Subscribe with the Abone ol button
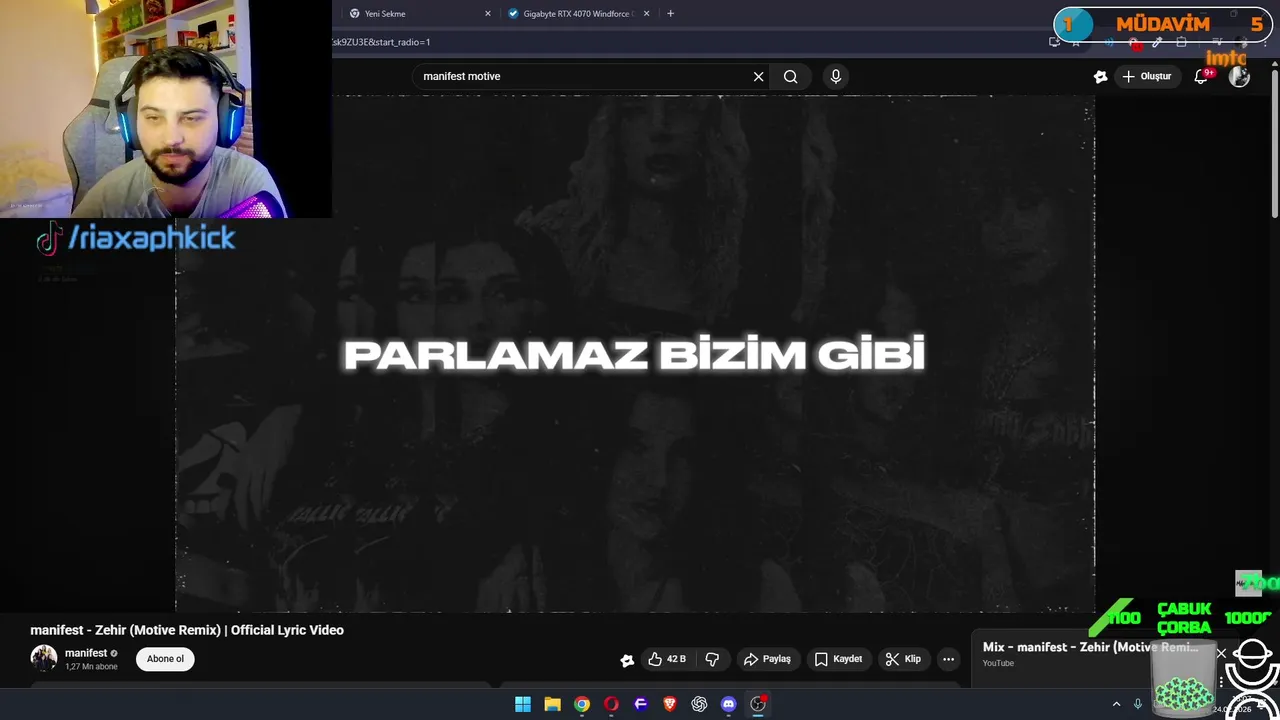 [x=165, y=659]
